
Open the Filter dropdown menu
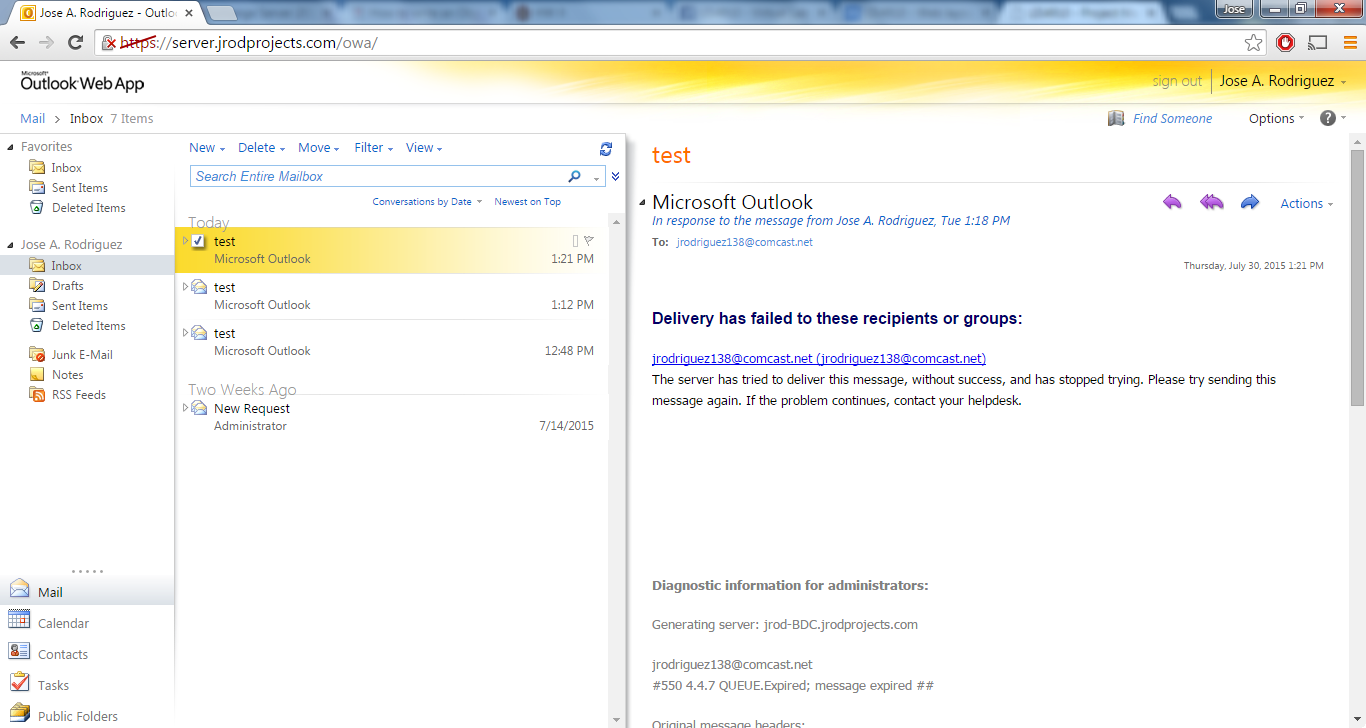coord(374,148)
